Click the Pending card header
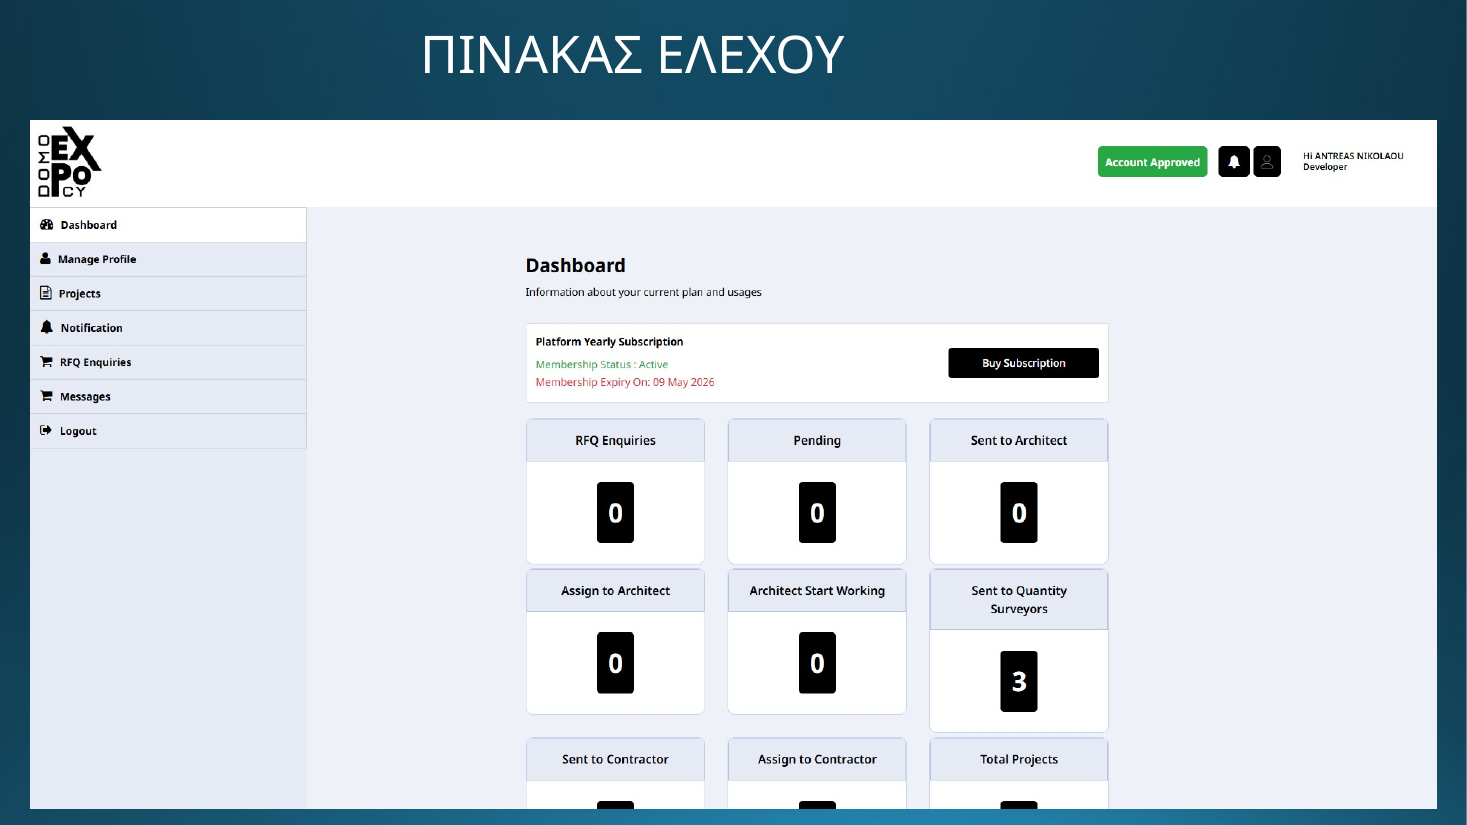This screenshot has width=1467, height=825. (x=817, y=441)
